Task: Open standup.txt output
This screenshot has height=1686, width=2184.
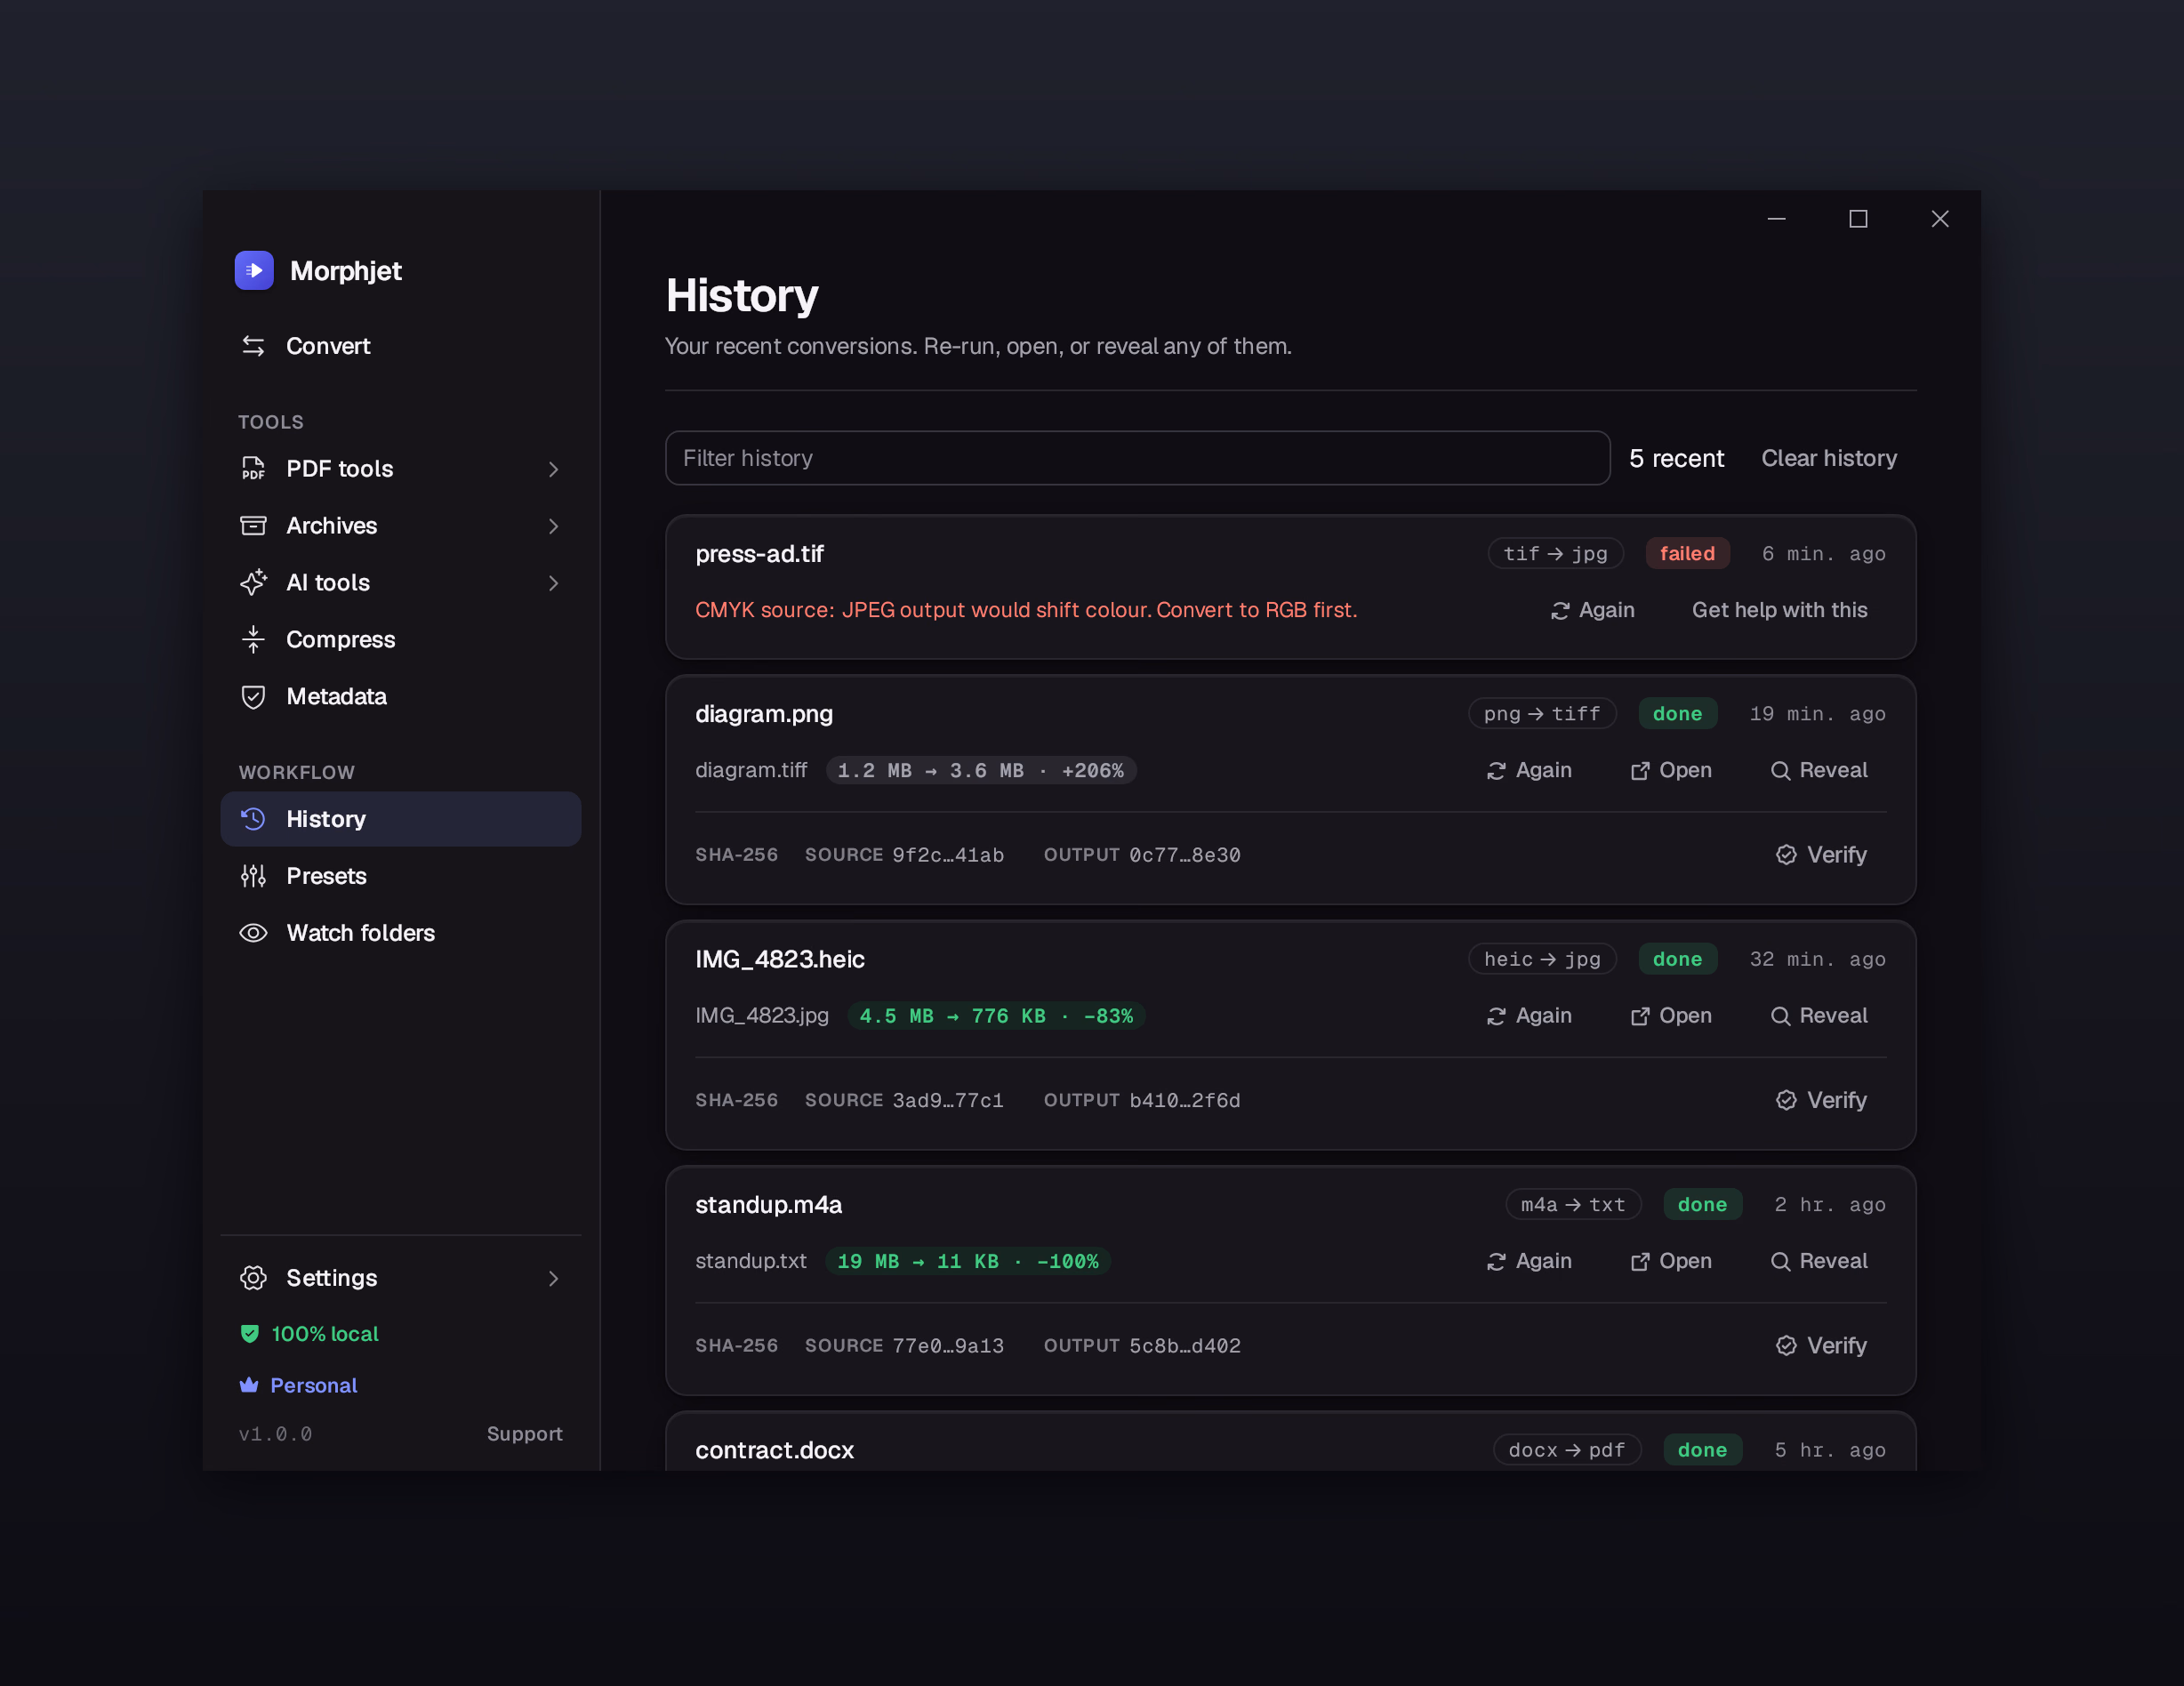Action: click(1671, 1261)
